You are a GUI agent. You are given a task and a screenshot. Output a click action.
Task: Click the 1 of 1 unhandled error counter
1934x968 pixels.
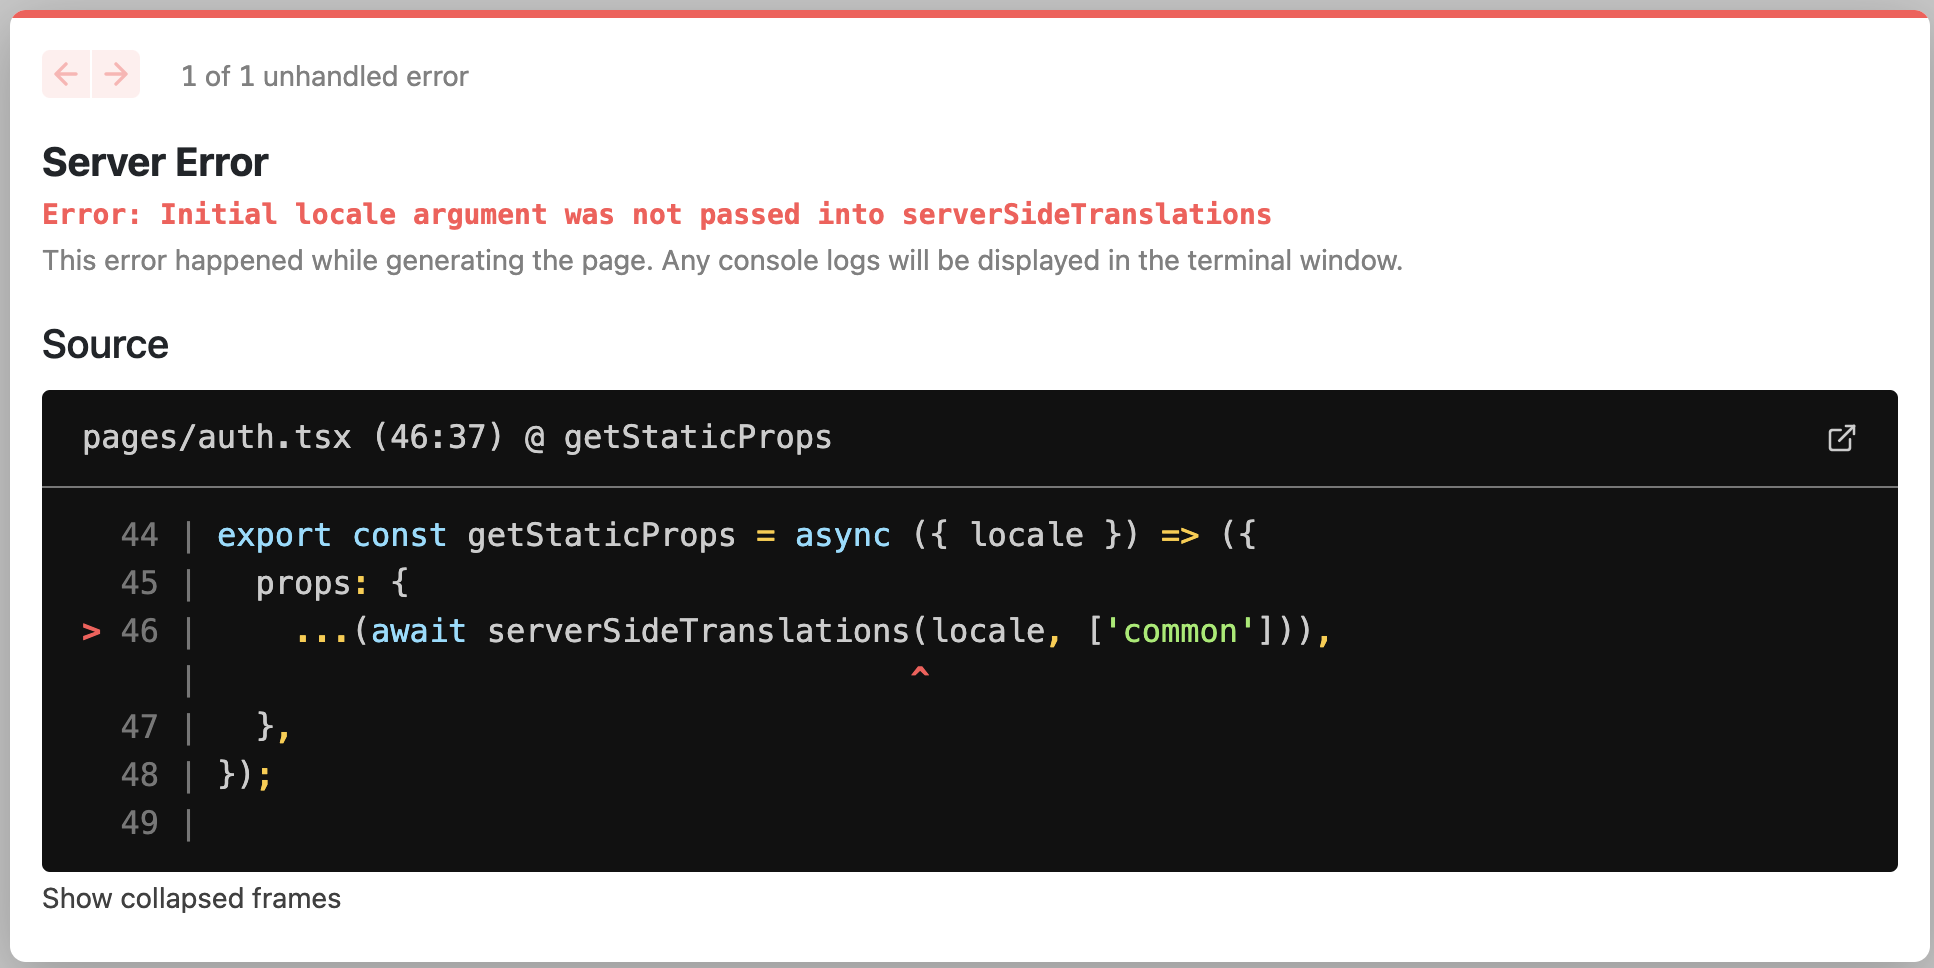click(x=324, y=75)
